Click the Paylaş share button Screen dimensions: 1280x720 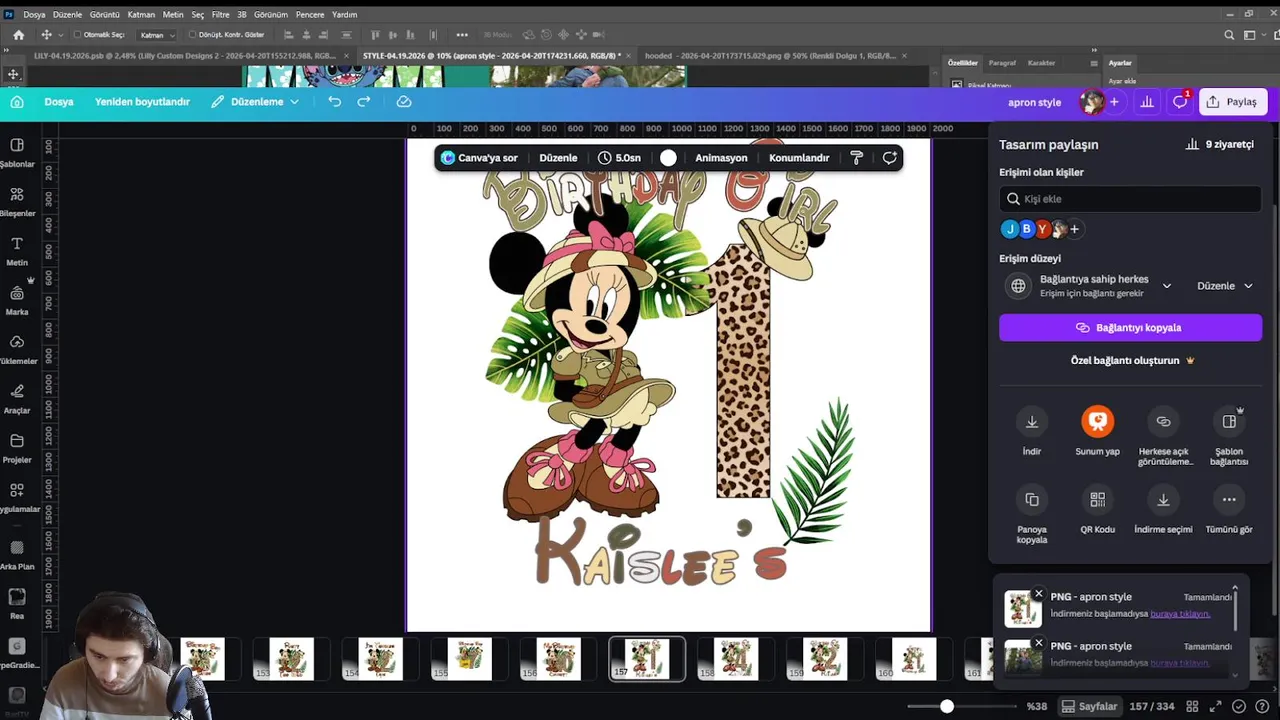point(1232,102)
